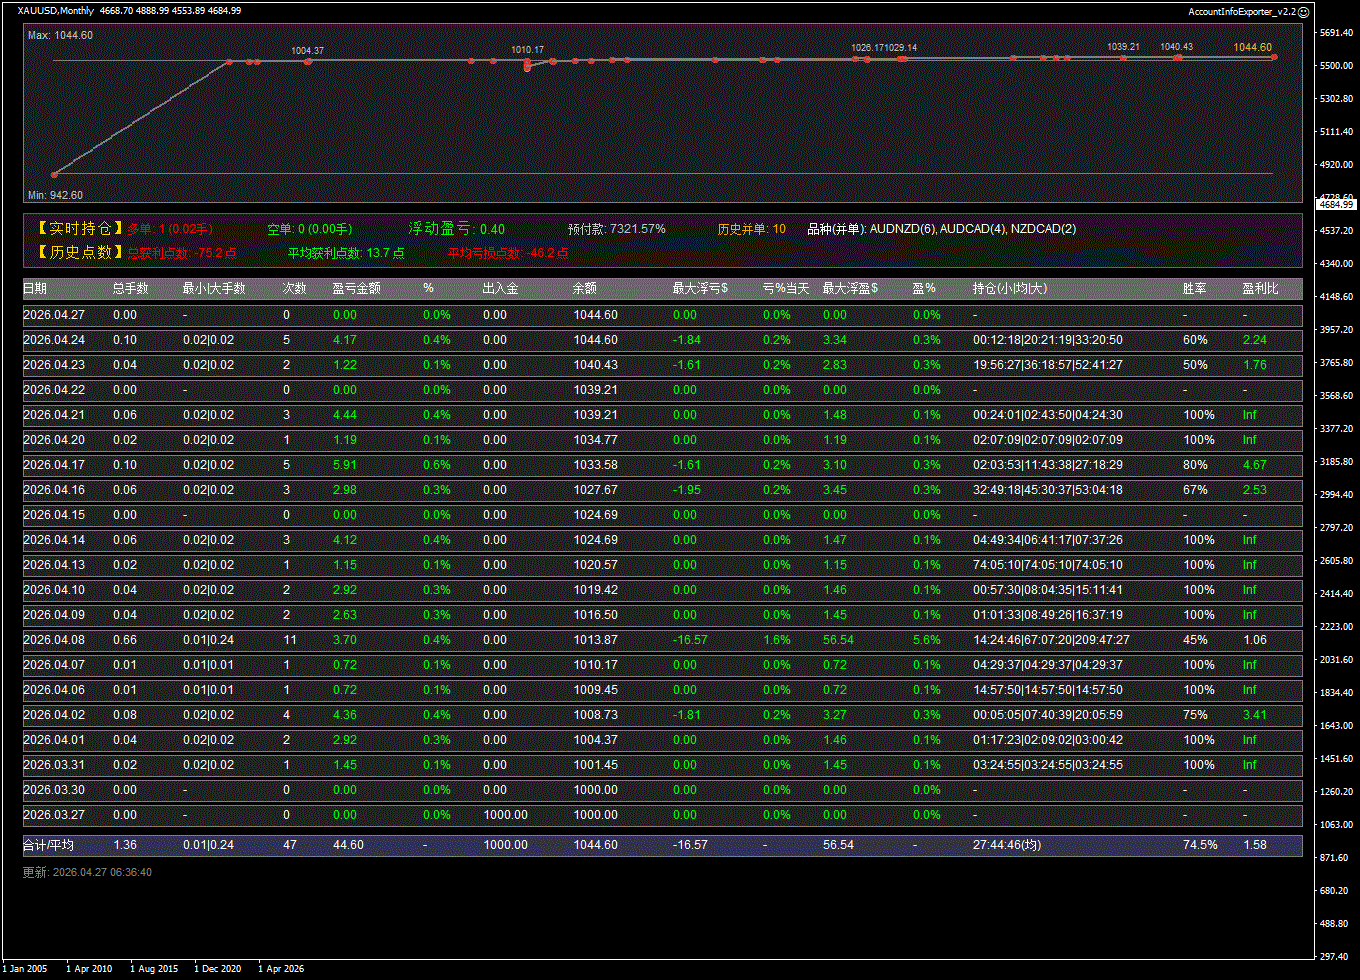Click the 日期 column header
The width and height of the screenshot is (1360, 980).
[34, 288]
